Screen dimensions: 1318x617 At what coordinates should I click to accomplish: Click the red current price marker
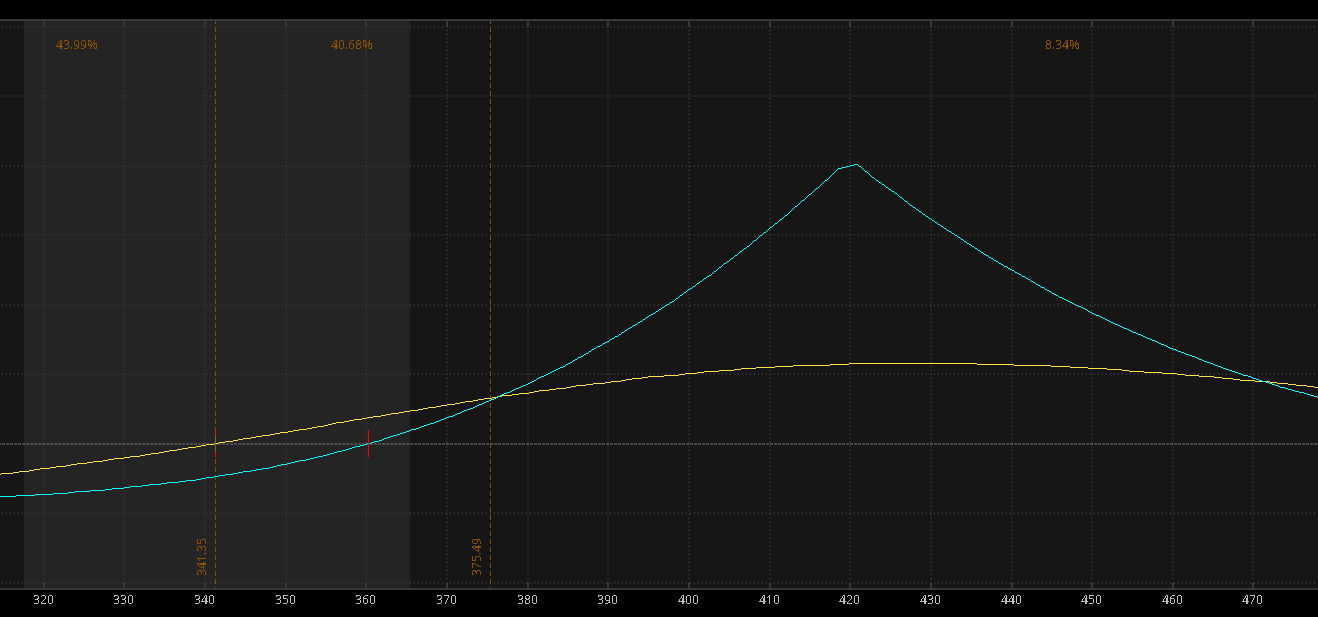tap(368, 443)
